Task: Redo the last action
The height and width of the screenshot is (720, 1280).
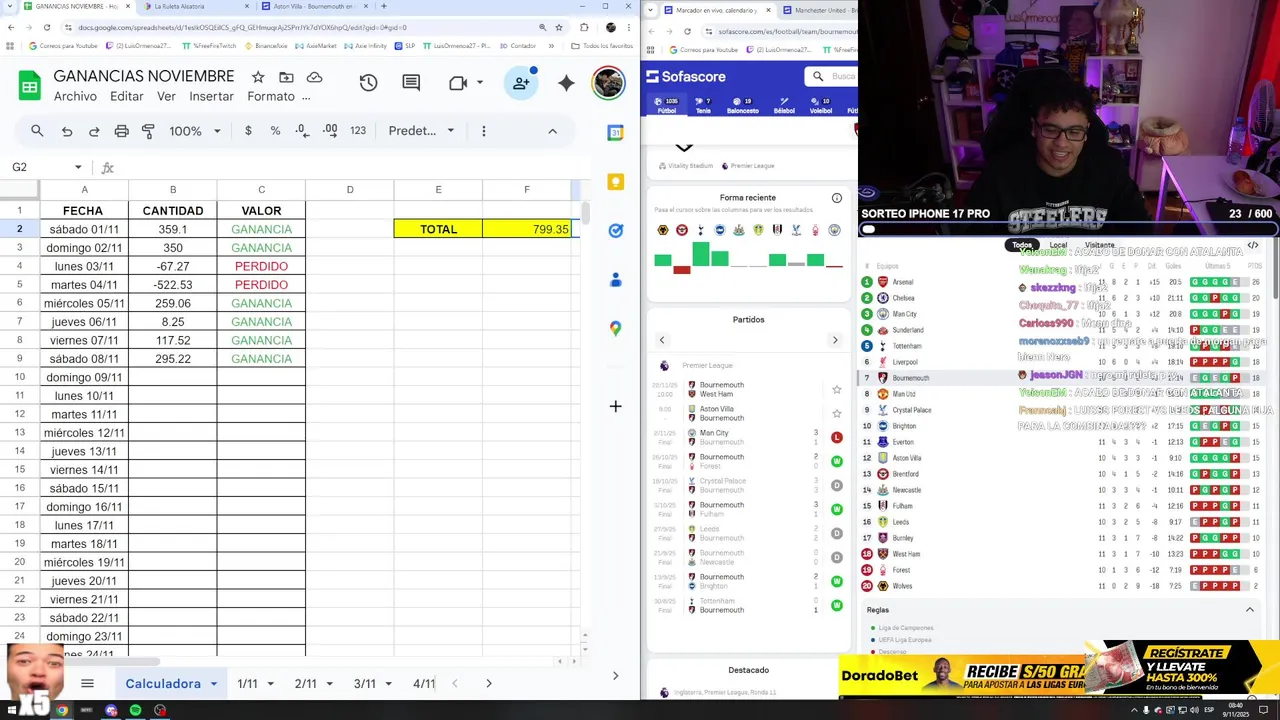Action: click(94, 131)
